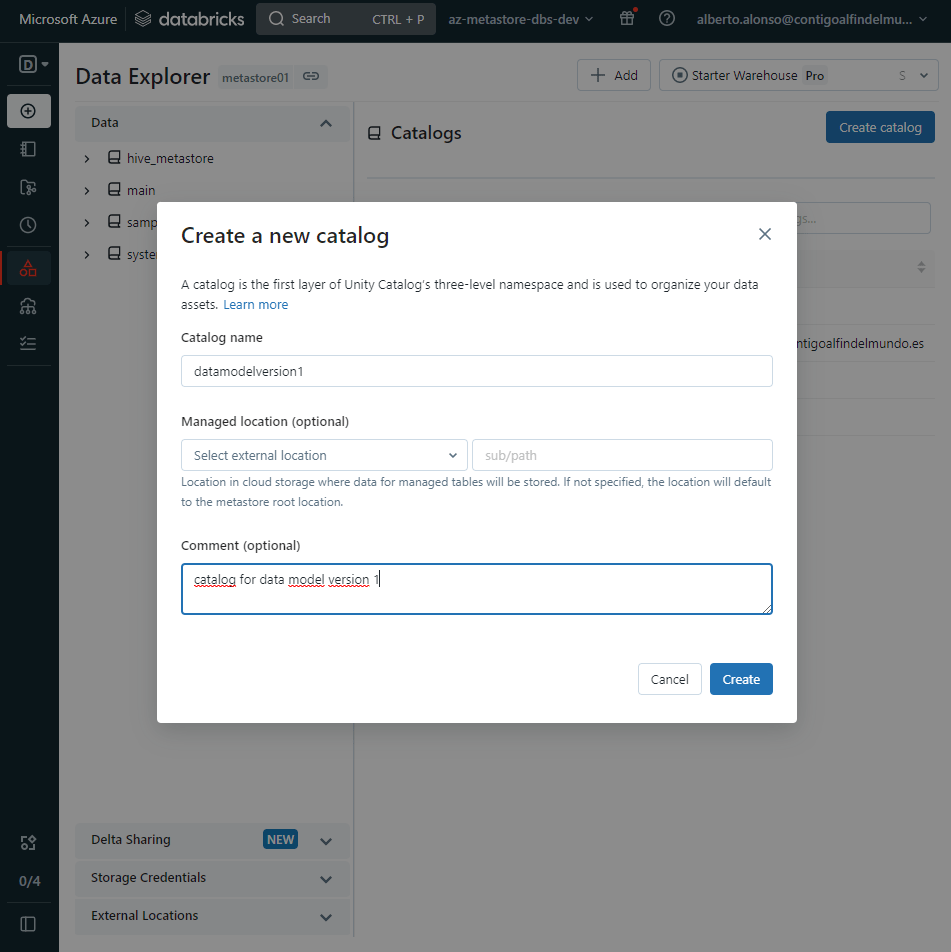Open the Workflows checklist icon in sidebar
951x952 pixels.
pos(28,343)
